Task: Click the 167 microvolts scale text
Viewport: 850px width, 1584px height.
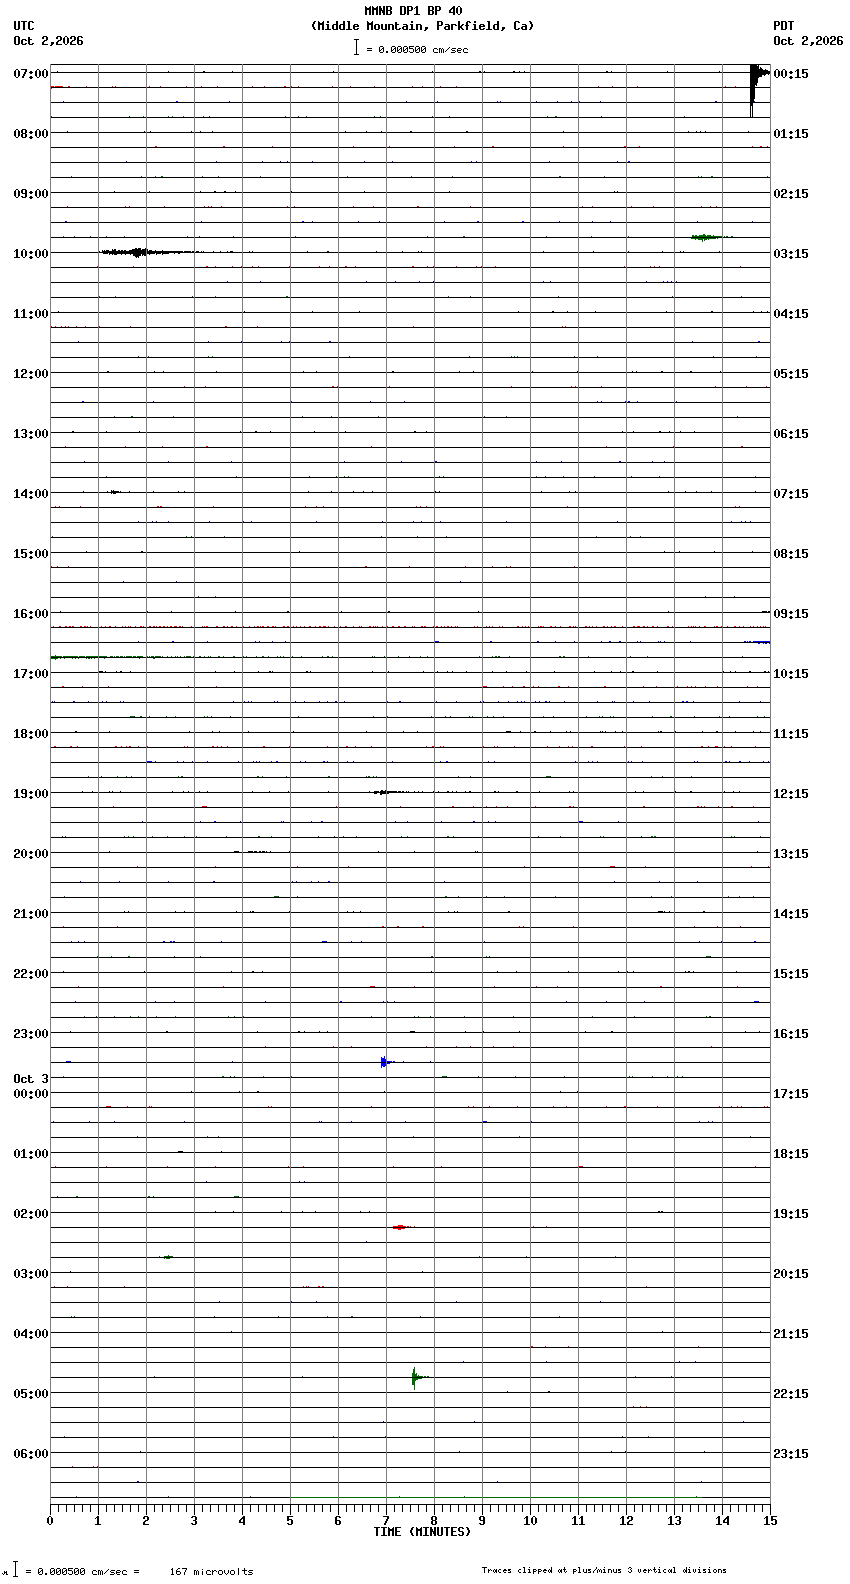Action: pyautogui.click(x=211, y=1572)
